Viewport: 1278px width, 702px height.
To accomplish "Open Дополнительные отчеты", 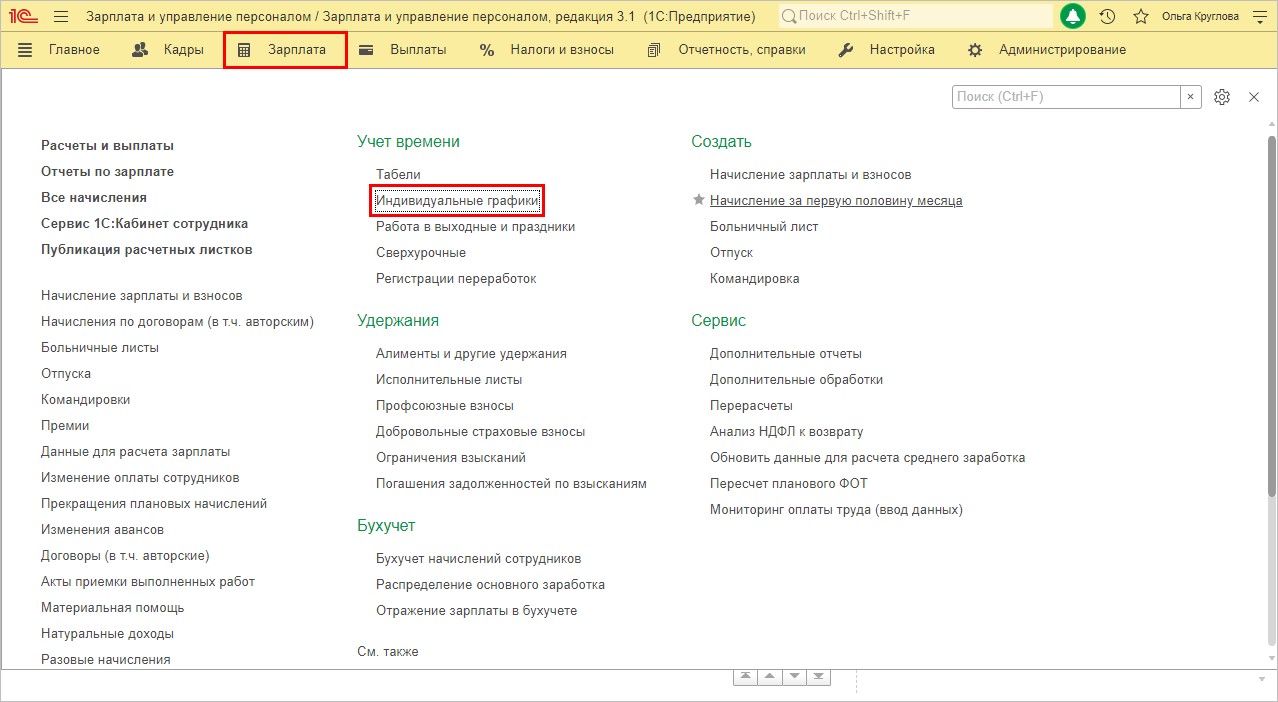I will point(786,353).
